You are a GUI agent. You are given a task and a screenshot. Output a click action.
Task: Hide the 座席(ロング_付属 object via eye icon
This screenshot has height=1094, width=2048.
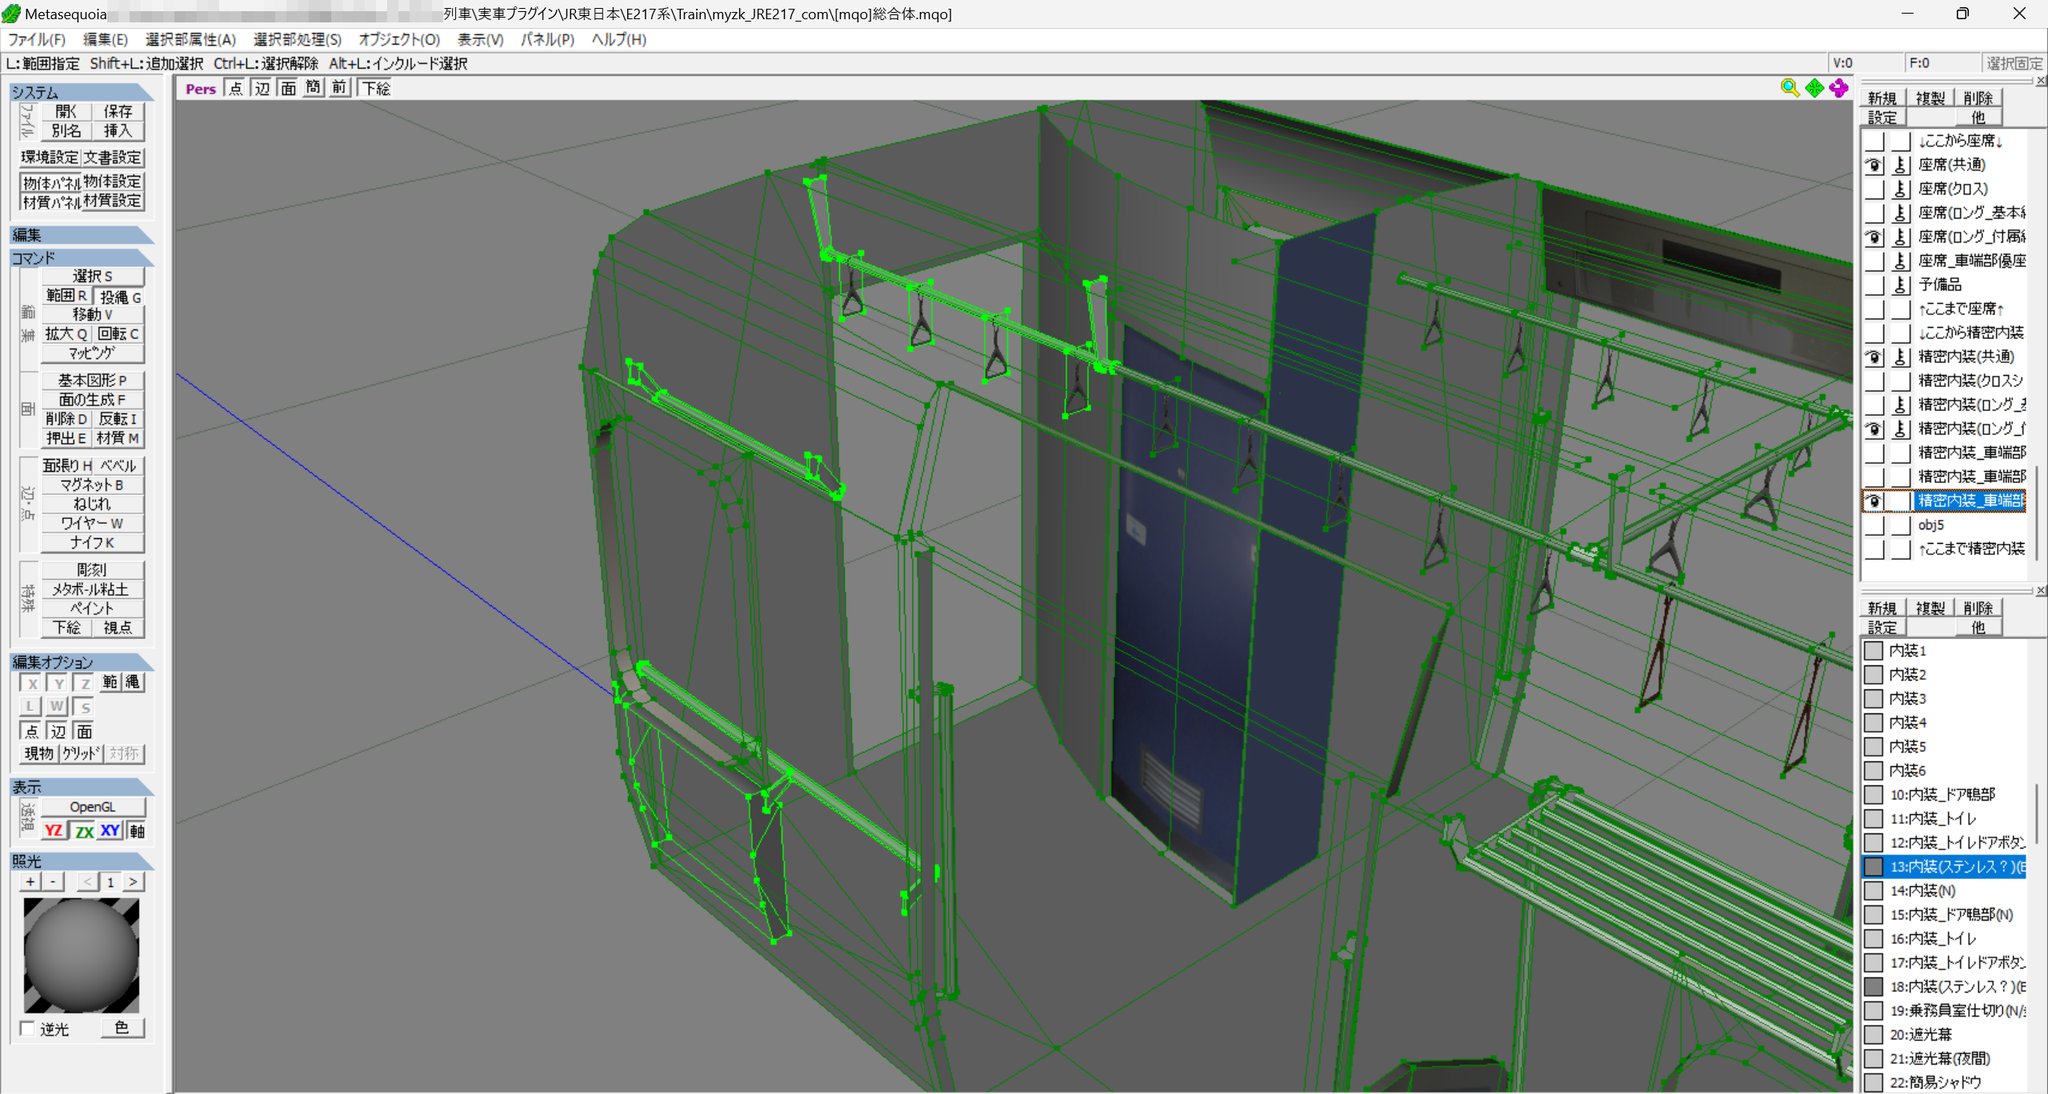tap(1874, 237)
